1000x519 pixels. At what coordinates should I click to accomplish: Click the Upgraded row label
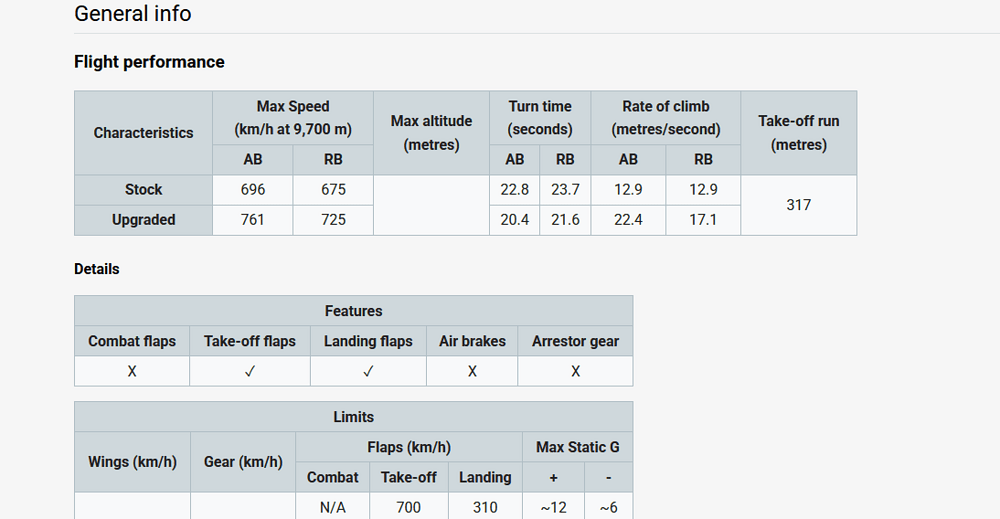pyautogui.click(x=143, y=220)
